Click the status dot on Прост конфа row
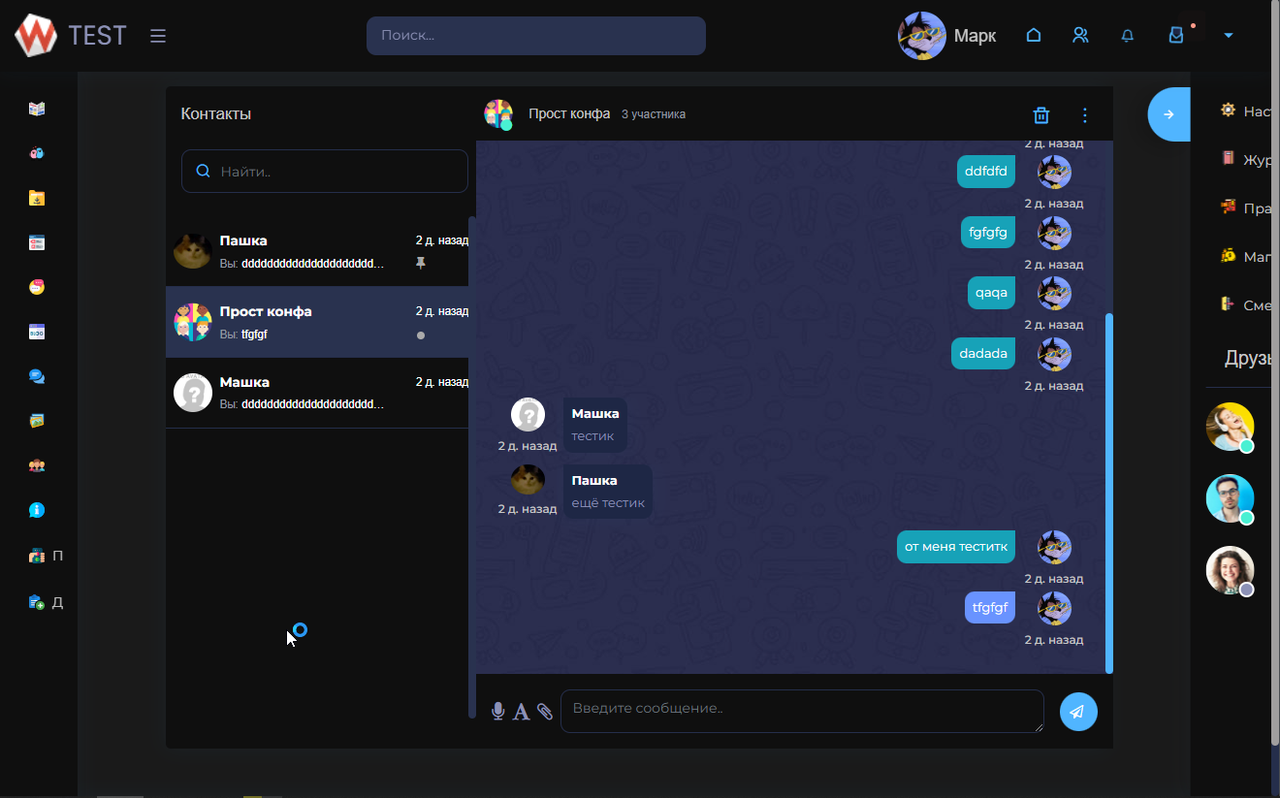1280x798 pixels. [421, 335]
